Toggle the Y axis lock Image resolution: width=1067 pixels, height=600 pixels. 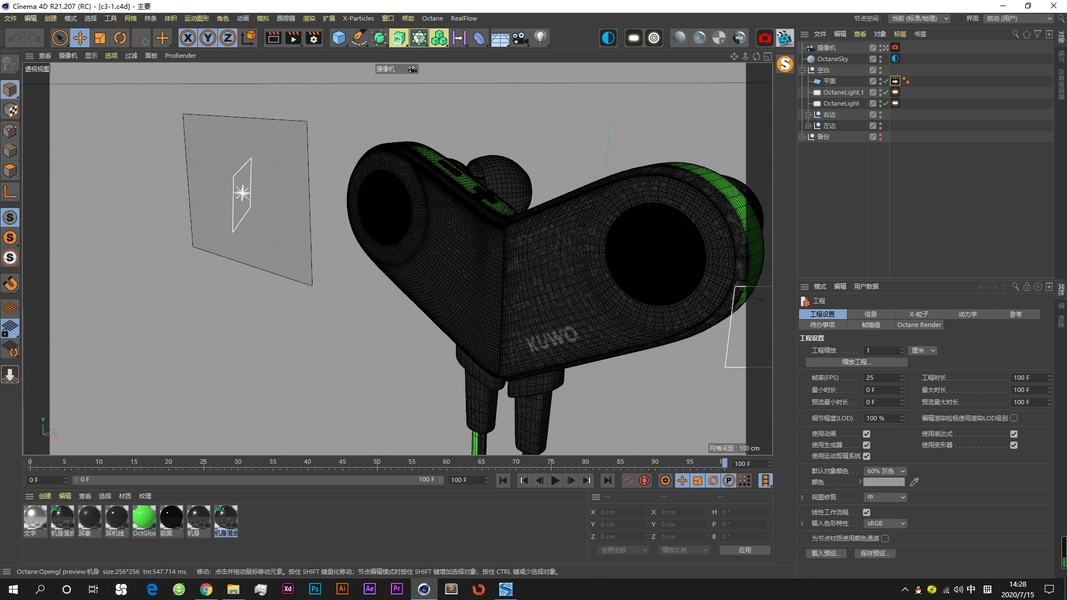tap(208, 38)
